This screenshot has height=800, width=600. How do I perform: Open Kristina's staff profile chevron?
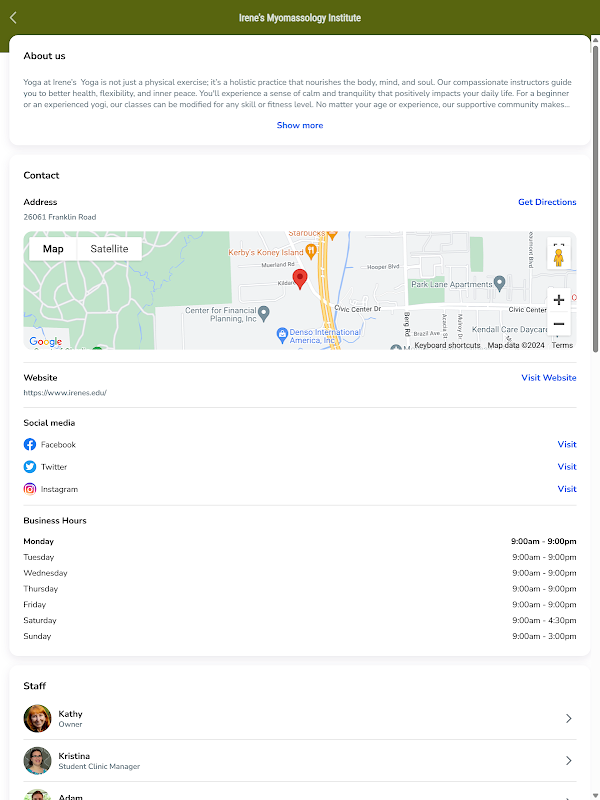pyautogui.click(x=568, y=761)
